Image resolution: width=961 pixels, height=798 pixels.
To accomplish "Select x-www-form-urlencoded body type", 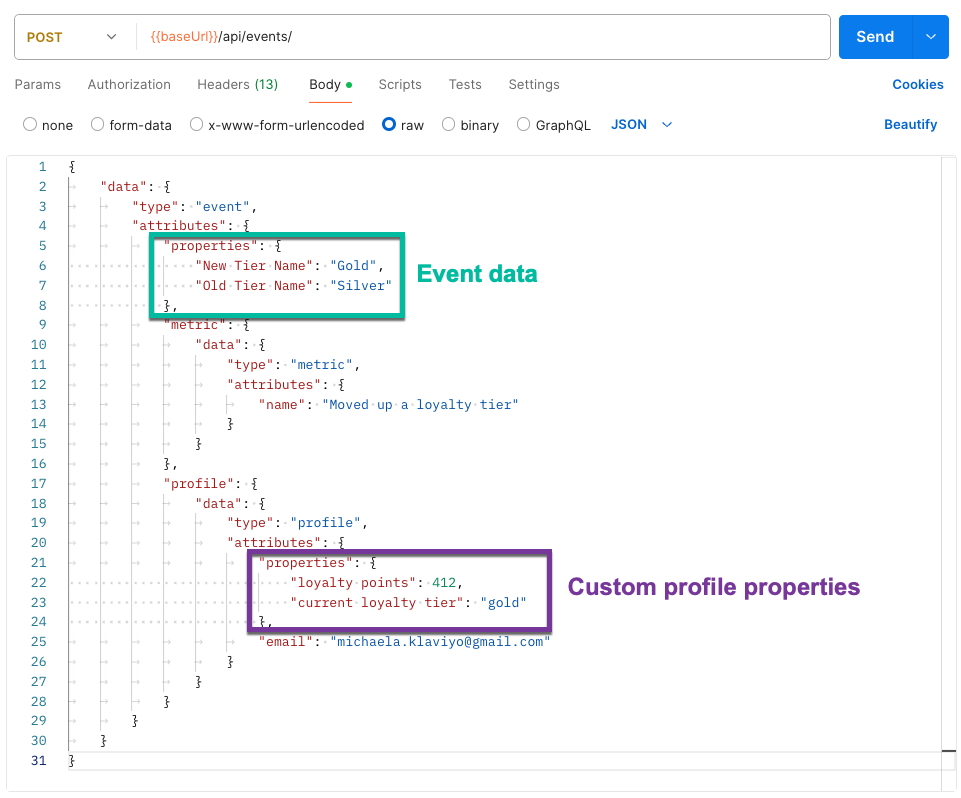I will pyautogui.click(x=196, y=124).
